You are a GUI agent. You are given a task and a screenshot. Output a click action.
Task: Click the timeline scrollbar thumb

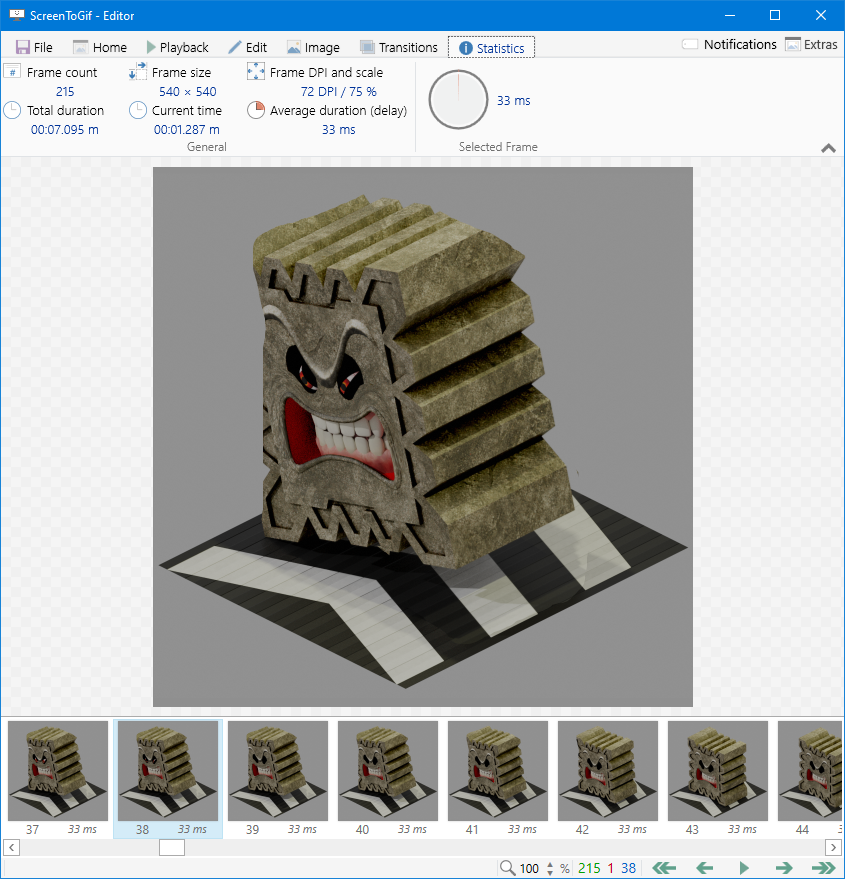coord(172,847)
